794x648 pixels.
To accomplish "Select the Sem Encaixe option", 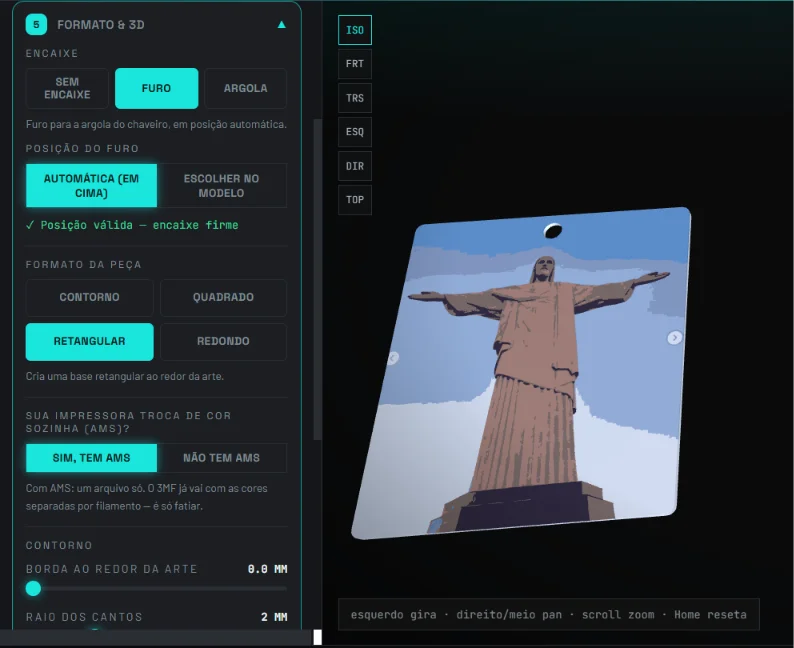I will (x=67, y=88).
